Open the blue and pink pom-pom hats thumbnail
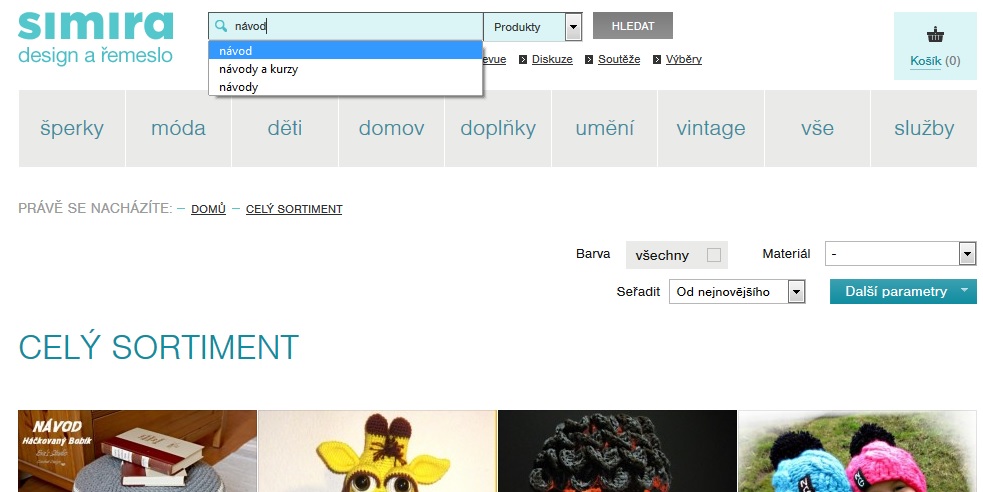Image resolution: width=983 pixels, height=492 pixels. pos(858,451)
